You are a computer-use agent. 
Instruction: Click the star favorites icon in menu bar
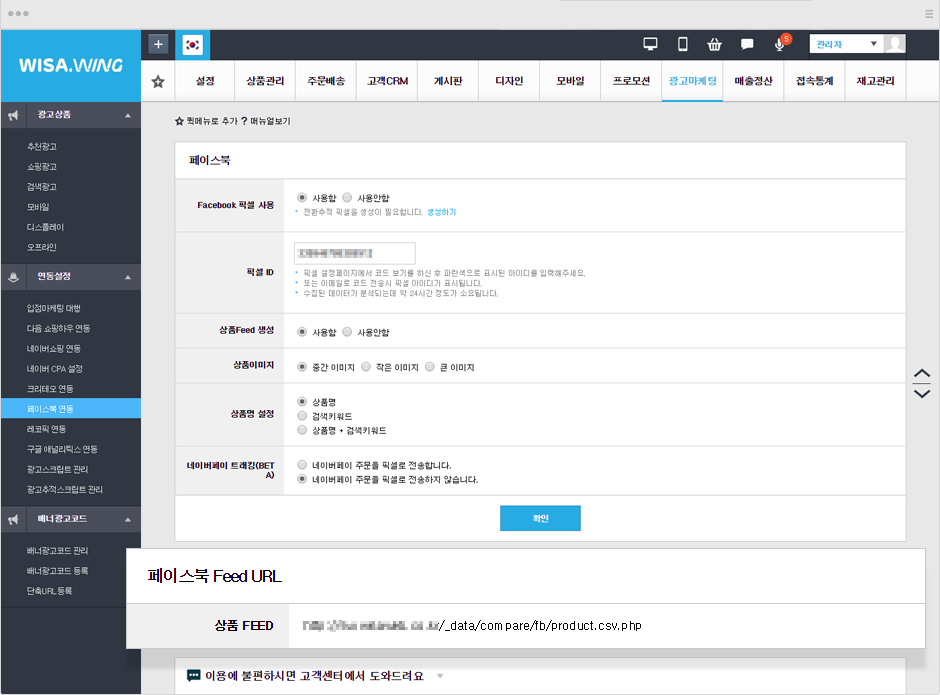click(x=158, y=82)
